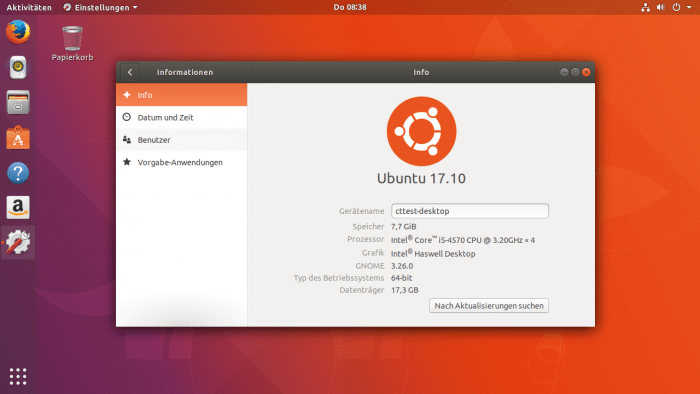
Task: Click the Typ des Betriebssystems label
Action: pyautogui.click(x=339, y=278)
